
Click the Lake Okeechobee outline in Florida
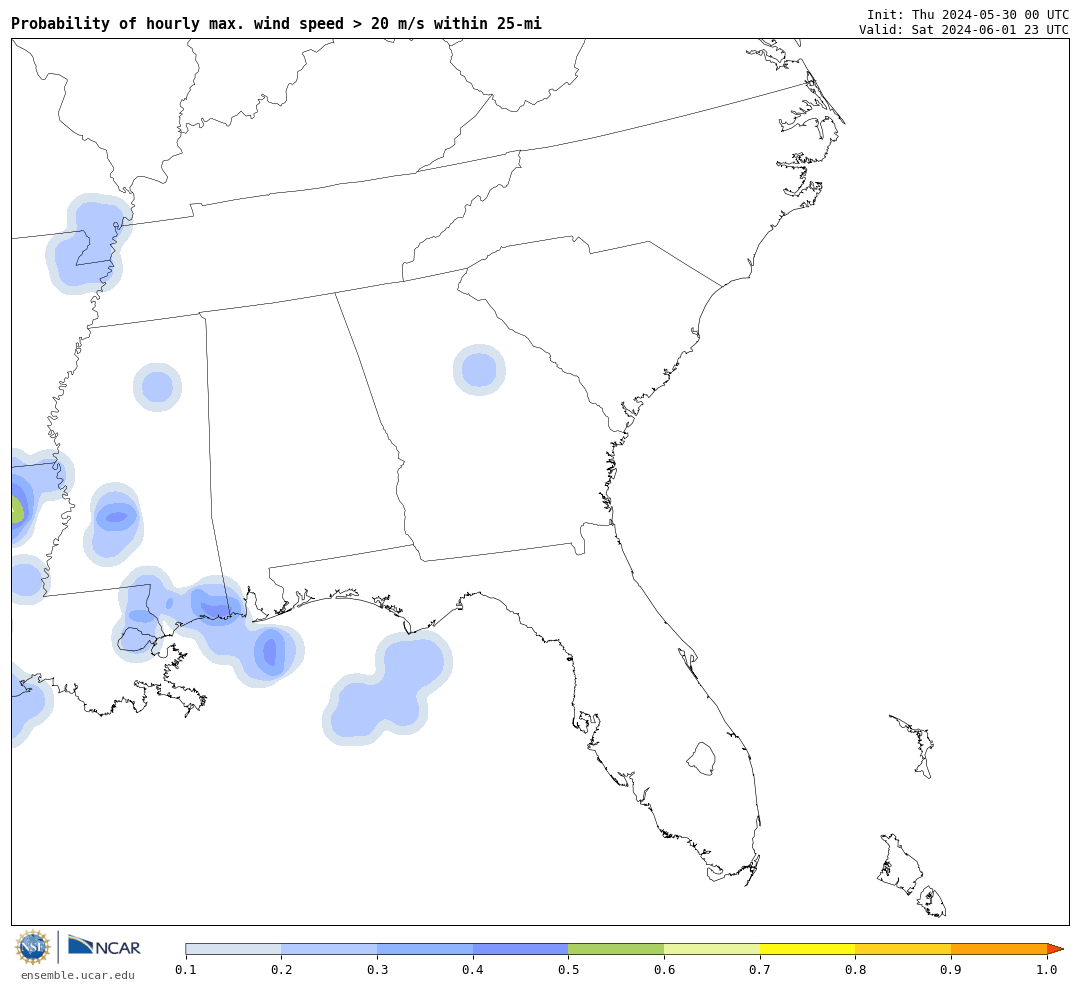click(701, 759)
